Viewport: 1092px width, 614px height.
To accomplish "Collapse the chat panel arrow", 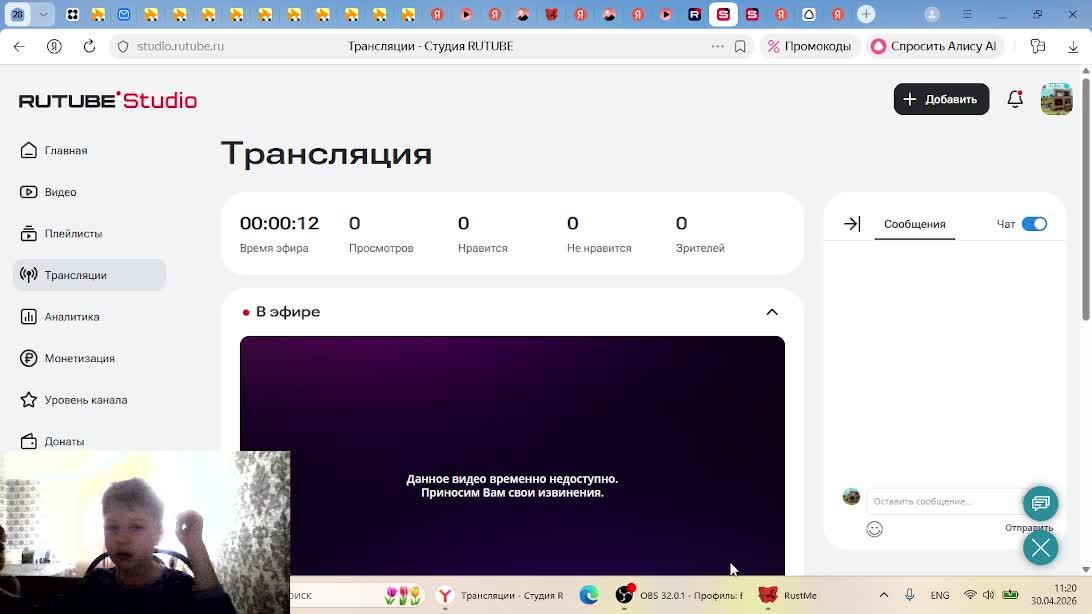I will (x=852, y=223).
